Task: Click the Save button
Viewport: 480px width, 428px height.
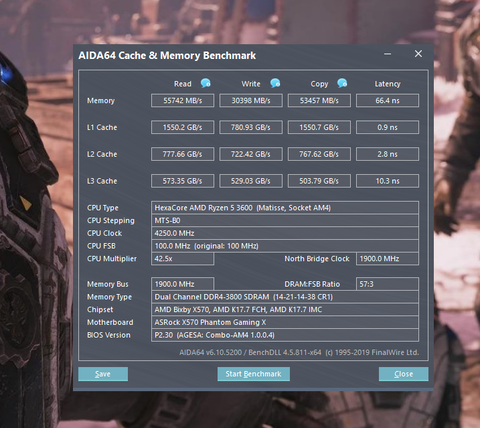Action: click(103, 374)
